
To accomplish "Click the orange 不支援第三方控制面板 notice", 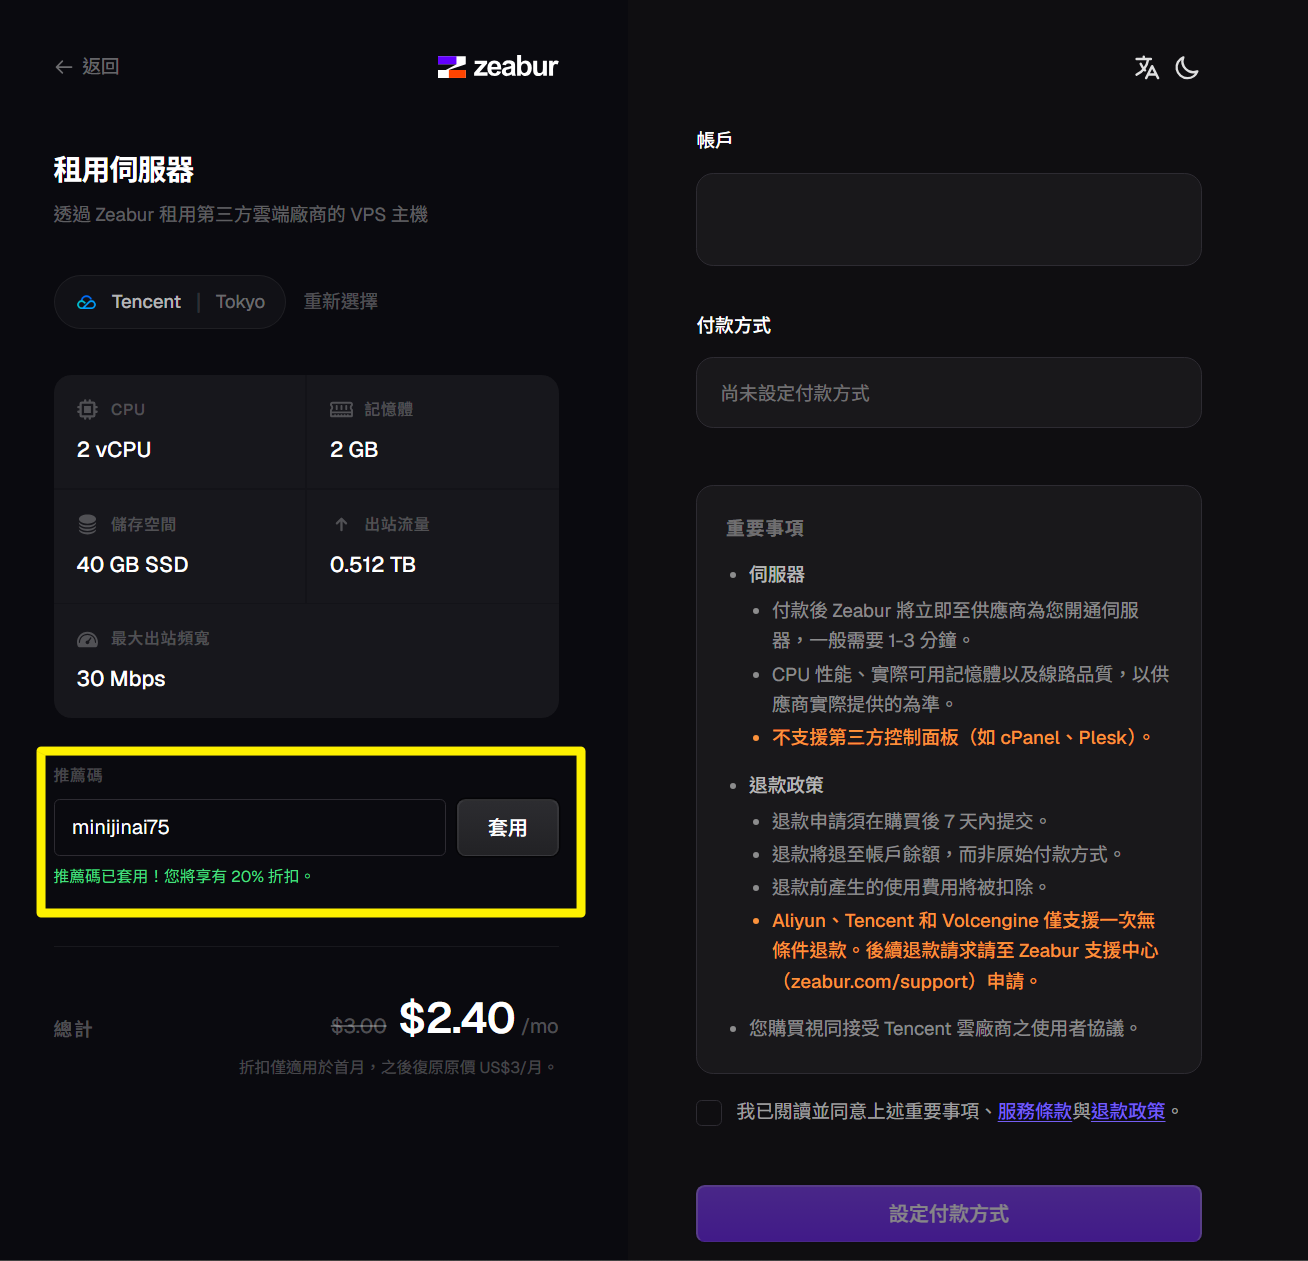I will pyautogui.click(x=962, y=738).
